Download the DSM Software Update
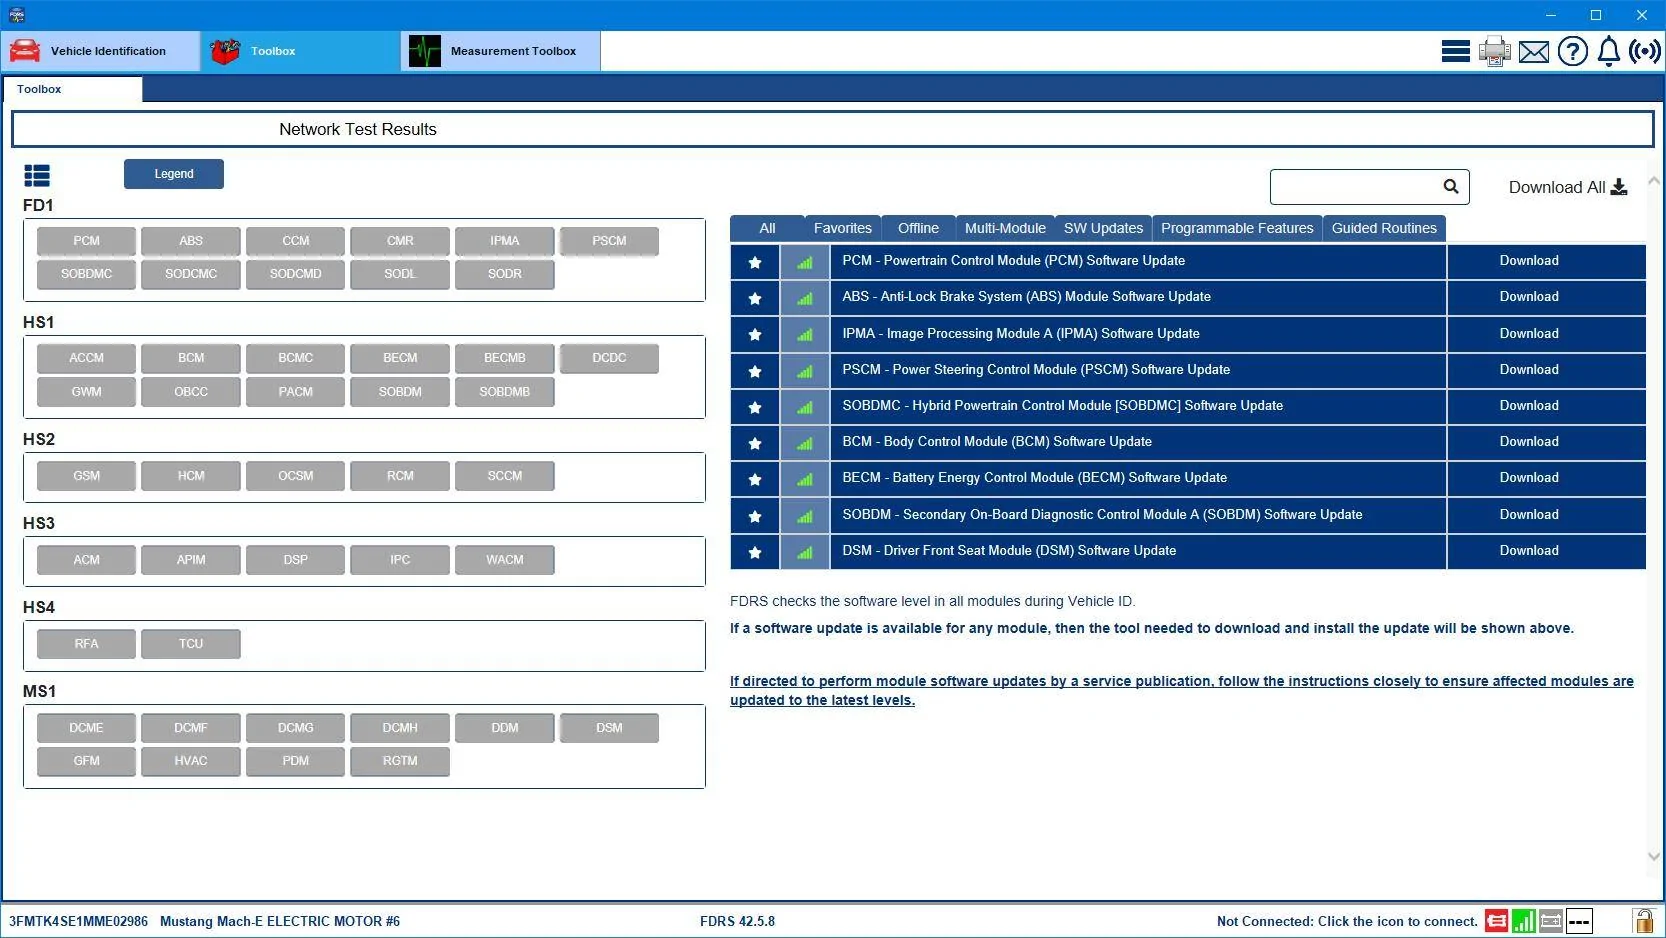1666x938 pixels. point(1529,551)
